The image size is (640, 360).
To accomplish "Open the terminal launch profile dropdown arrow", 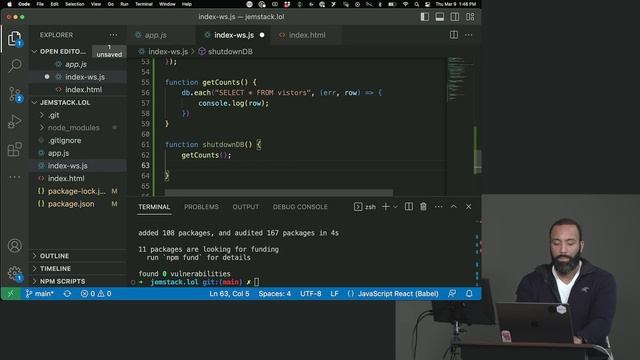I will click(x=395, y=207).
